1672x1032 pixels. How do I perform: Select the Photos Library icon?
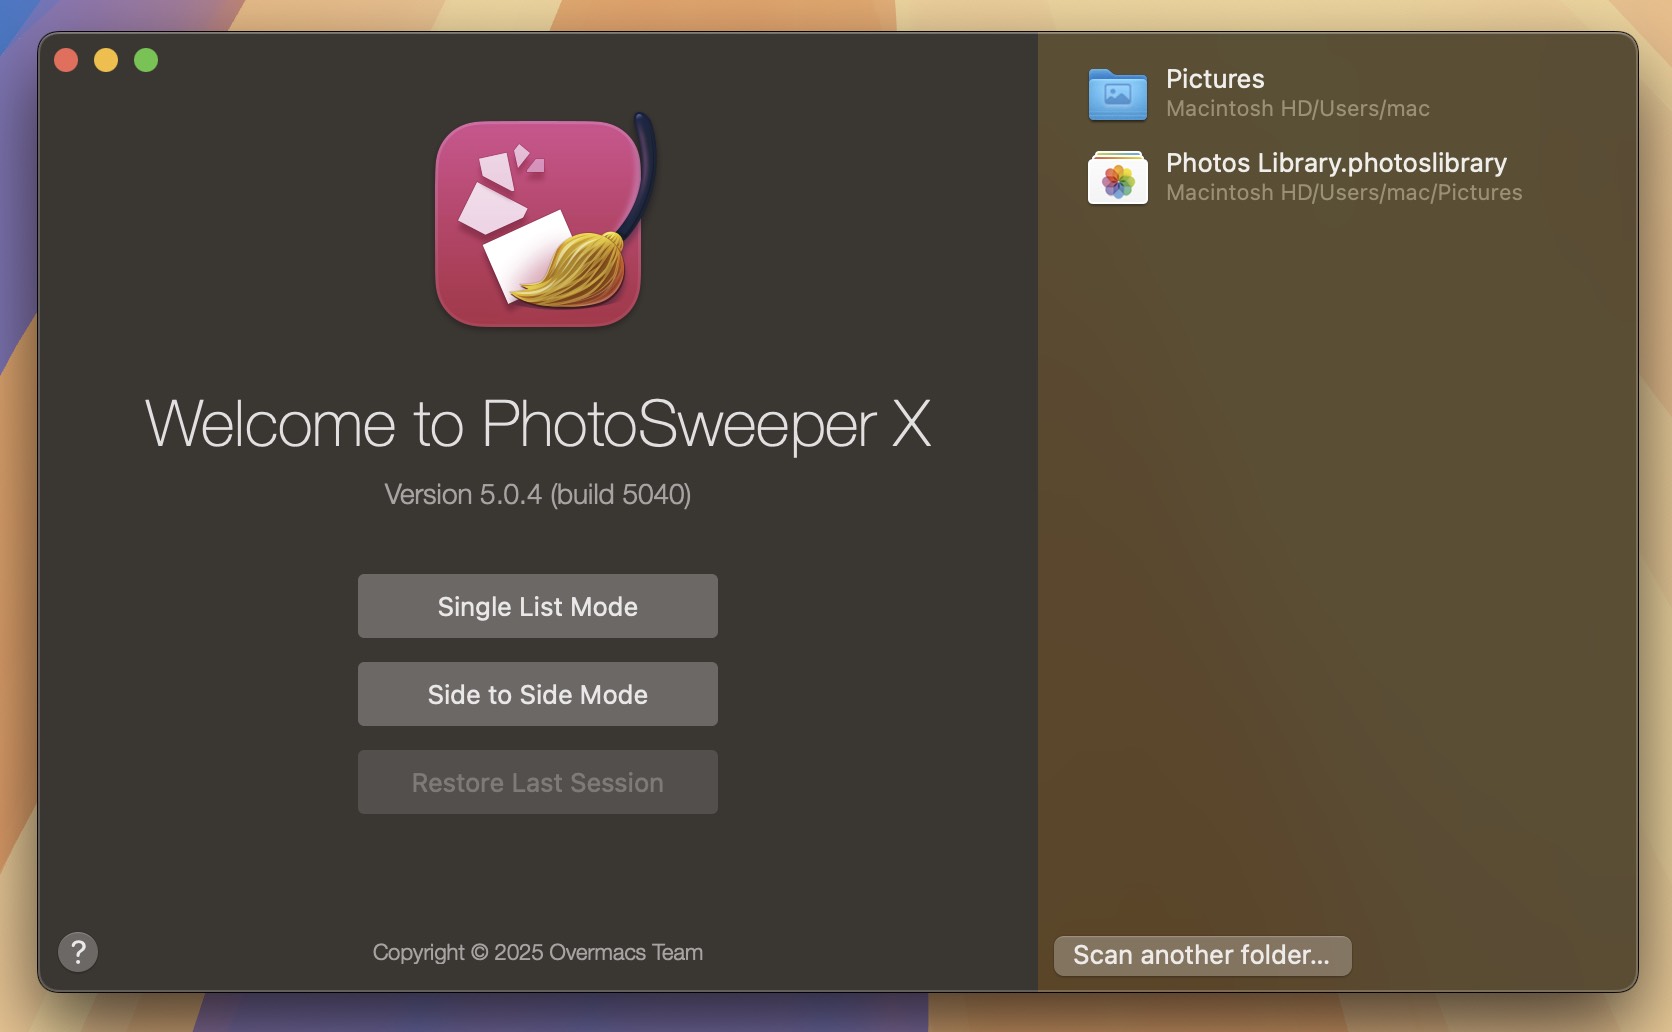pos(1117,178)
